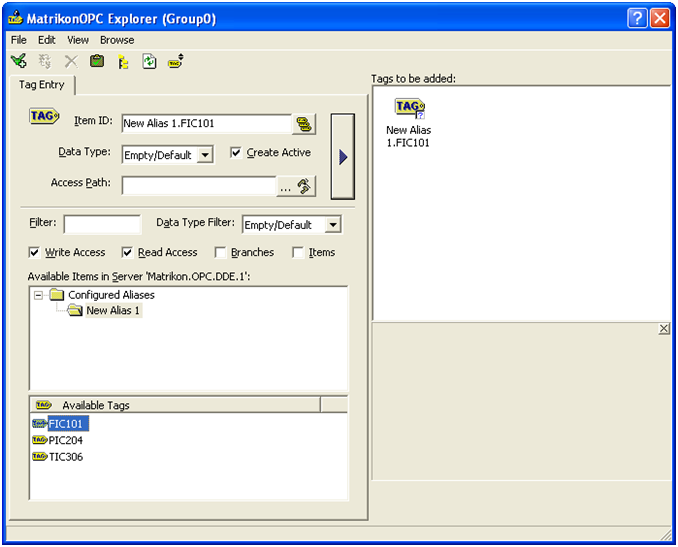Click the Access Path input field
Viewport: 678px width, 547px height.
coord(199,186)
